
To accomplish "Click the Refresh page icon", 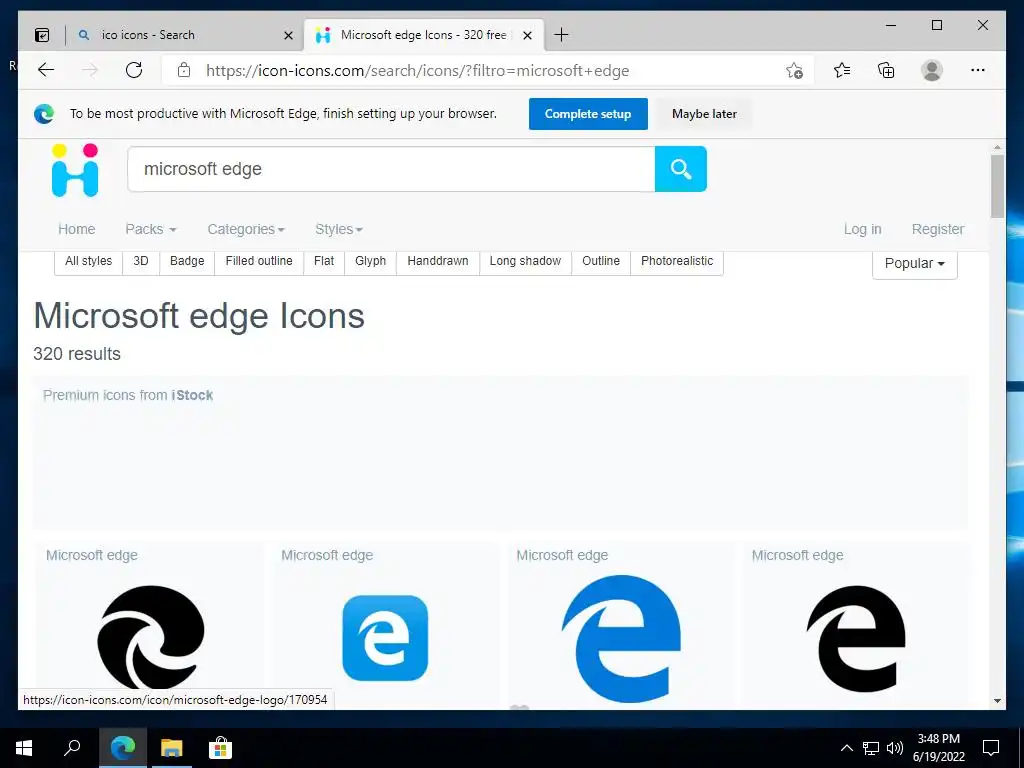I will pyautogui.click(x=134, y=70).
